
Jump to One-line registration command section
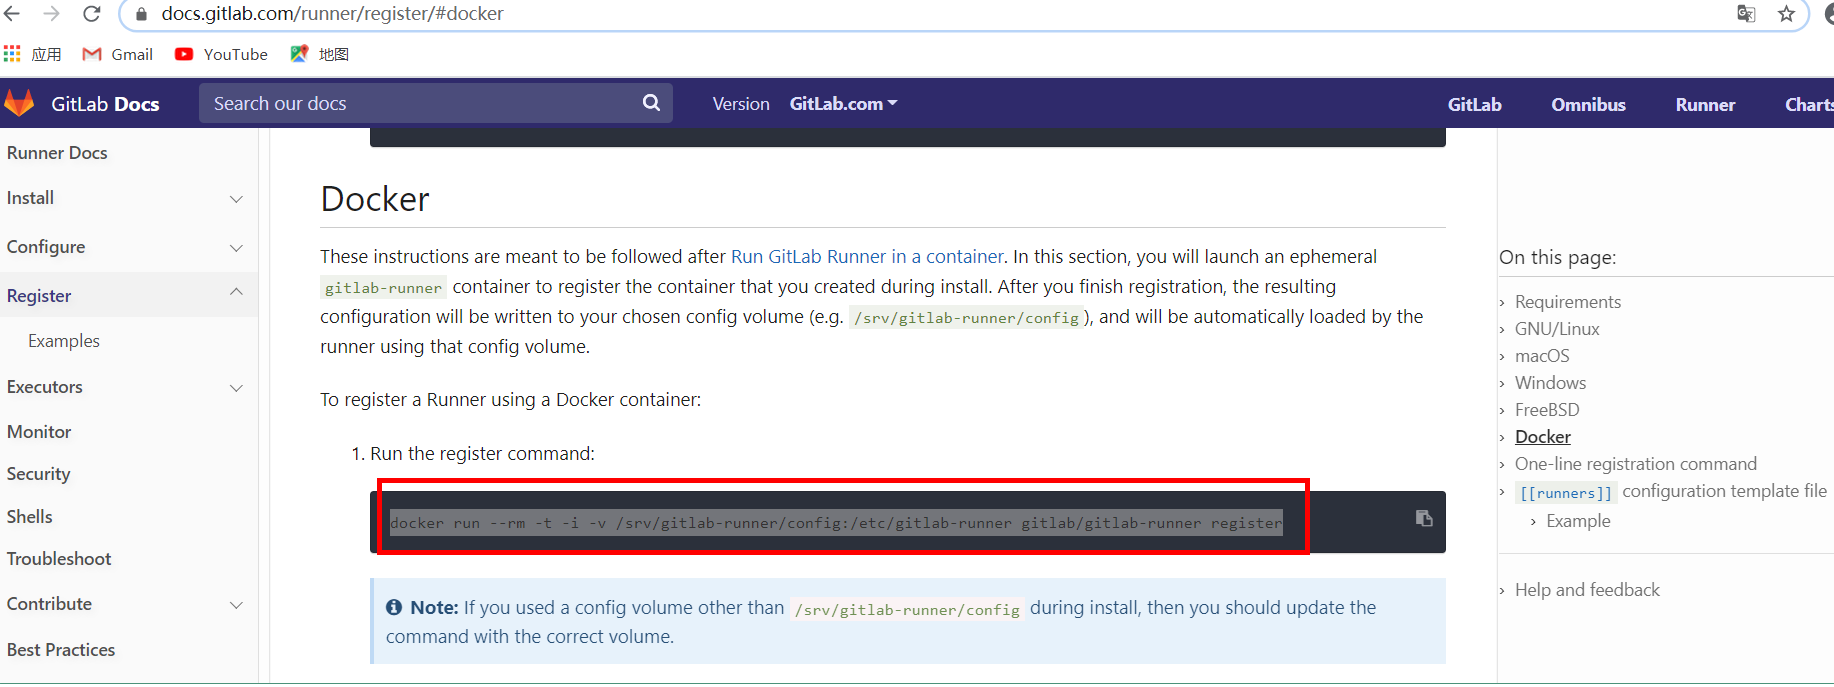click(1636, 464)
